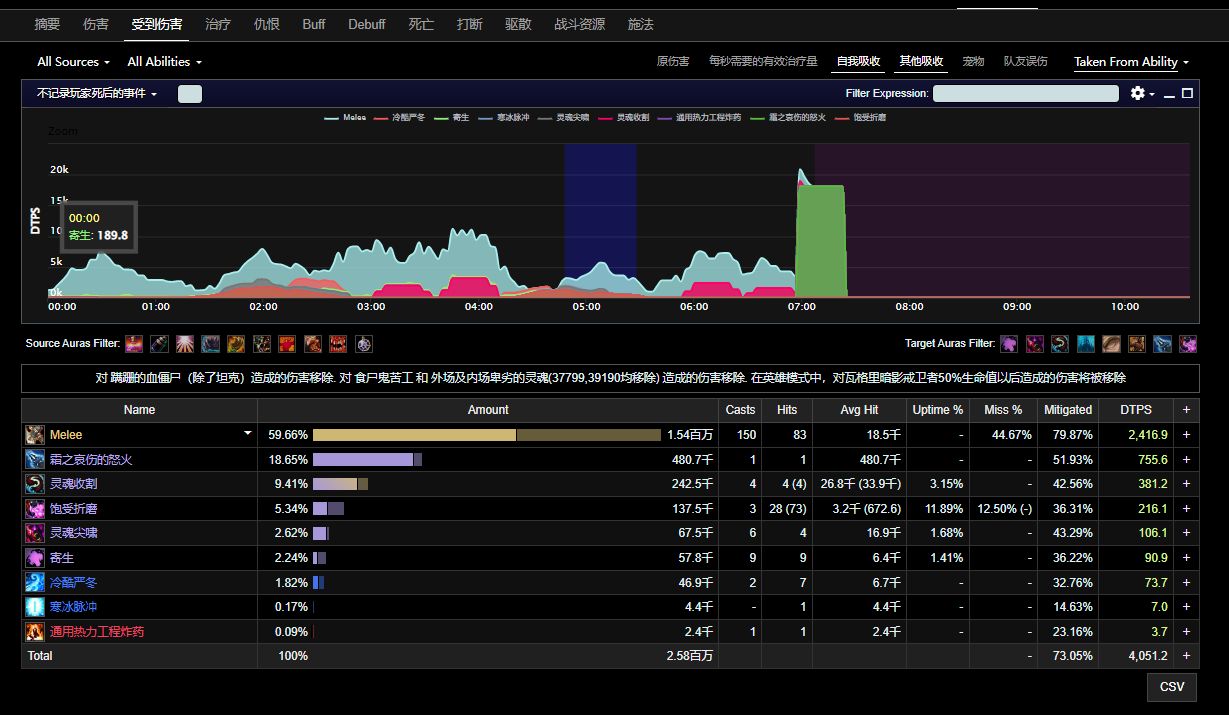
Task: Expand the Taken From Ability dropdown
Action: [x=1131, y=62]
